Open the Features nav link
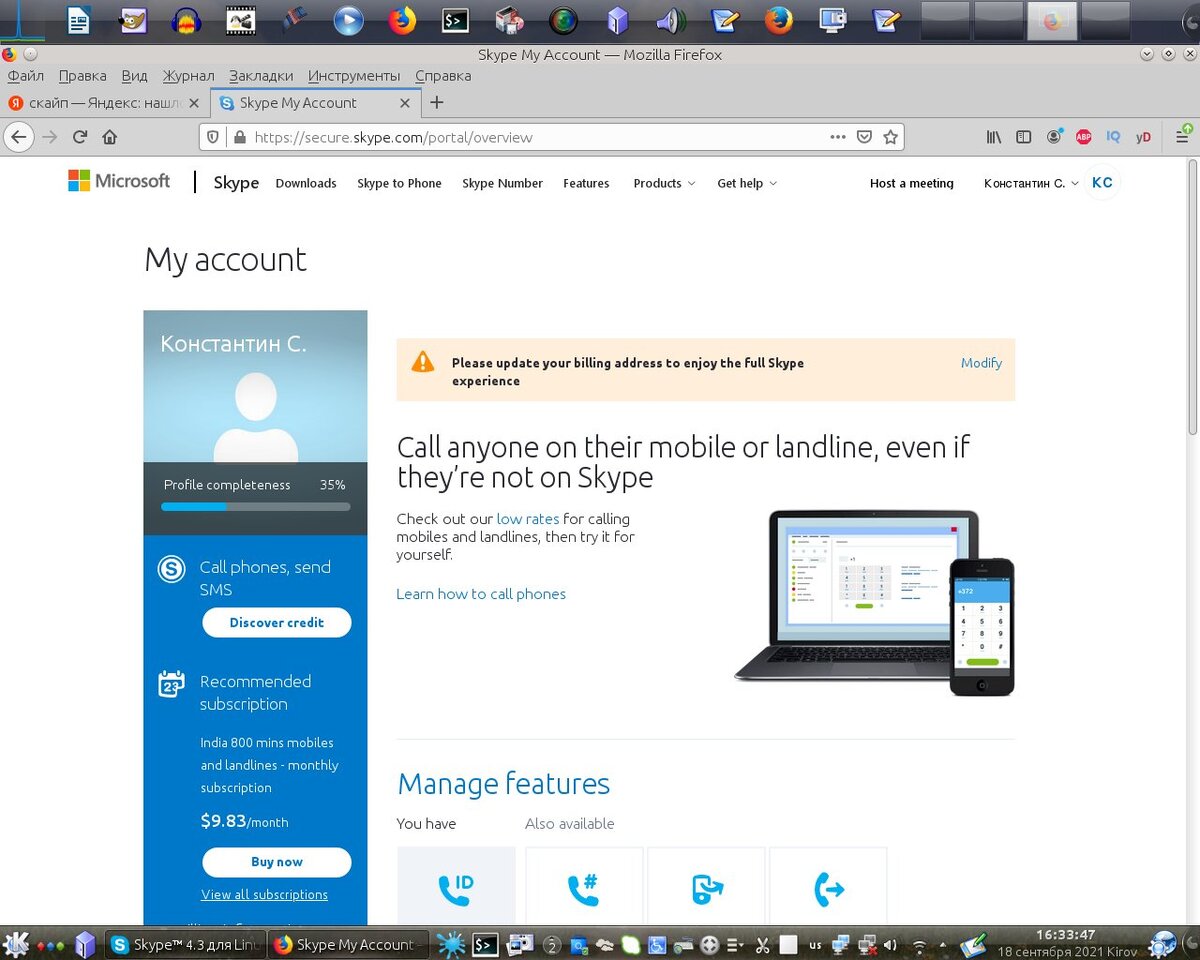The width and height of the screenshot is (1200, 960). [586, 183]
